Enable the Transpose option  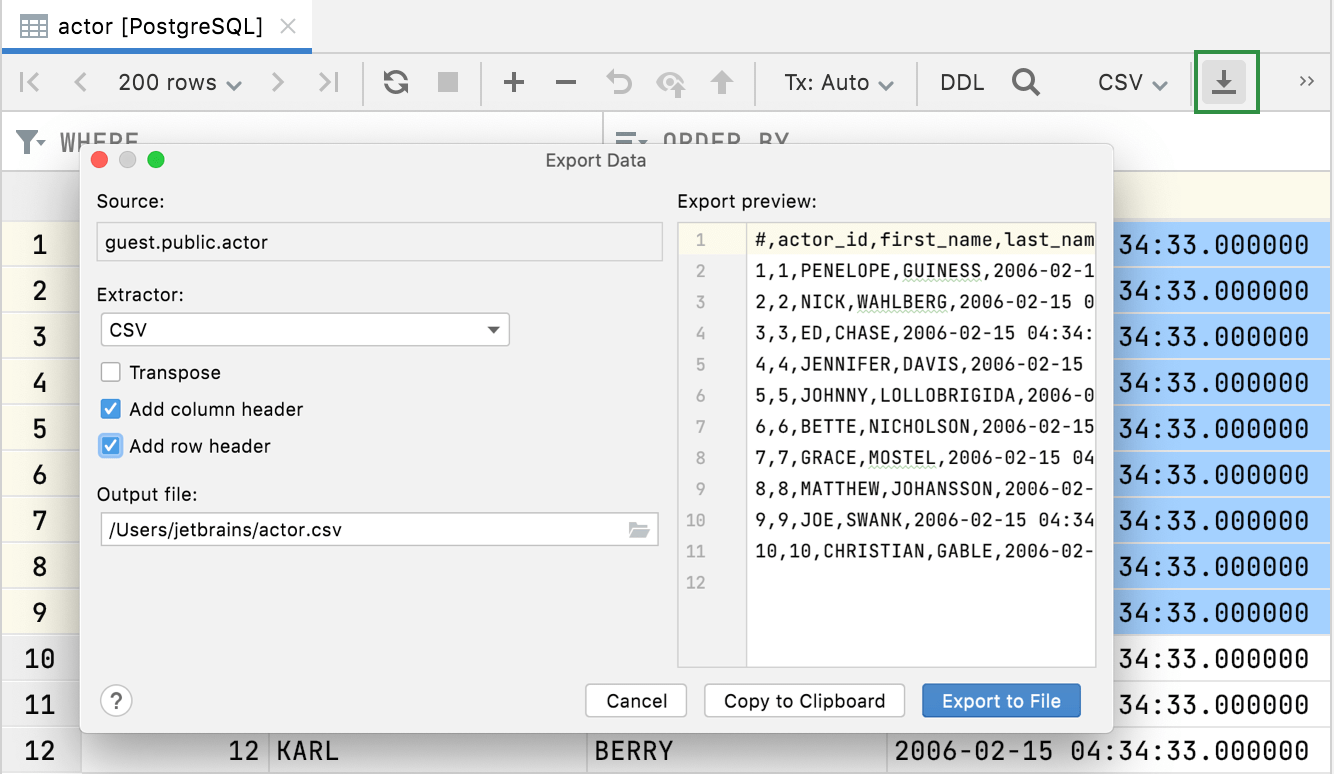[x=111, y=372]
